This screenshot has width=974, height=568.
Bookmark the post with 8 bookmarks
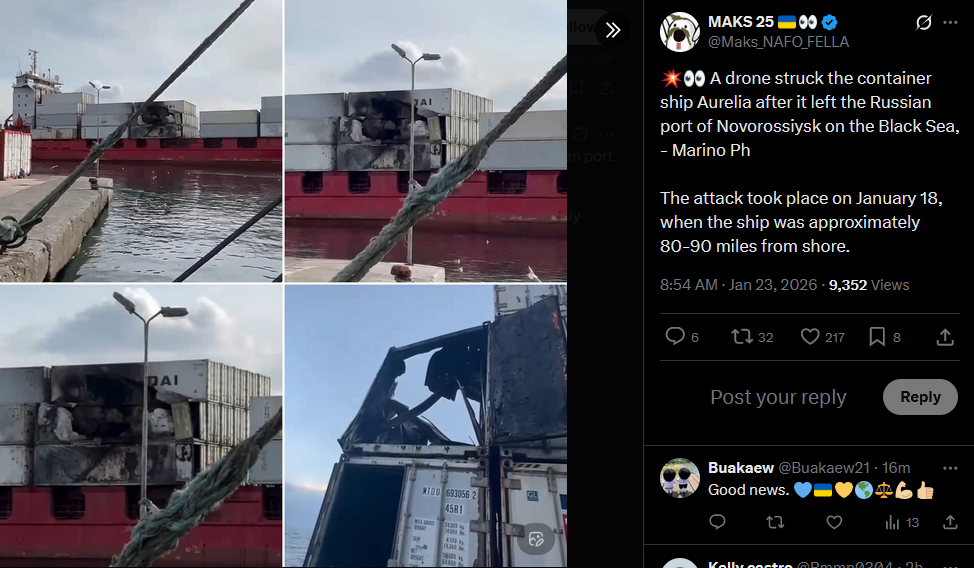885,337
